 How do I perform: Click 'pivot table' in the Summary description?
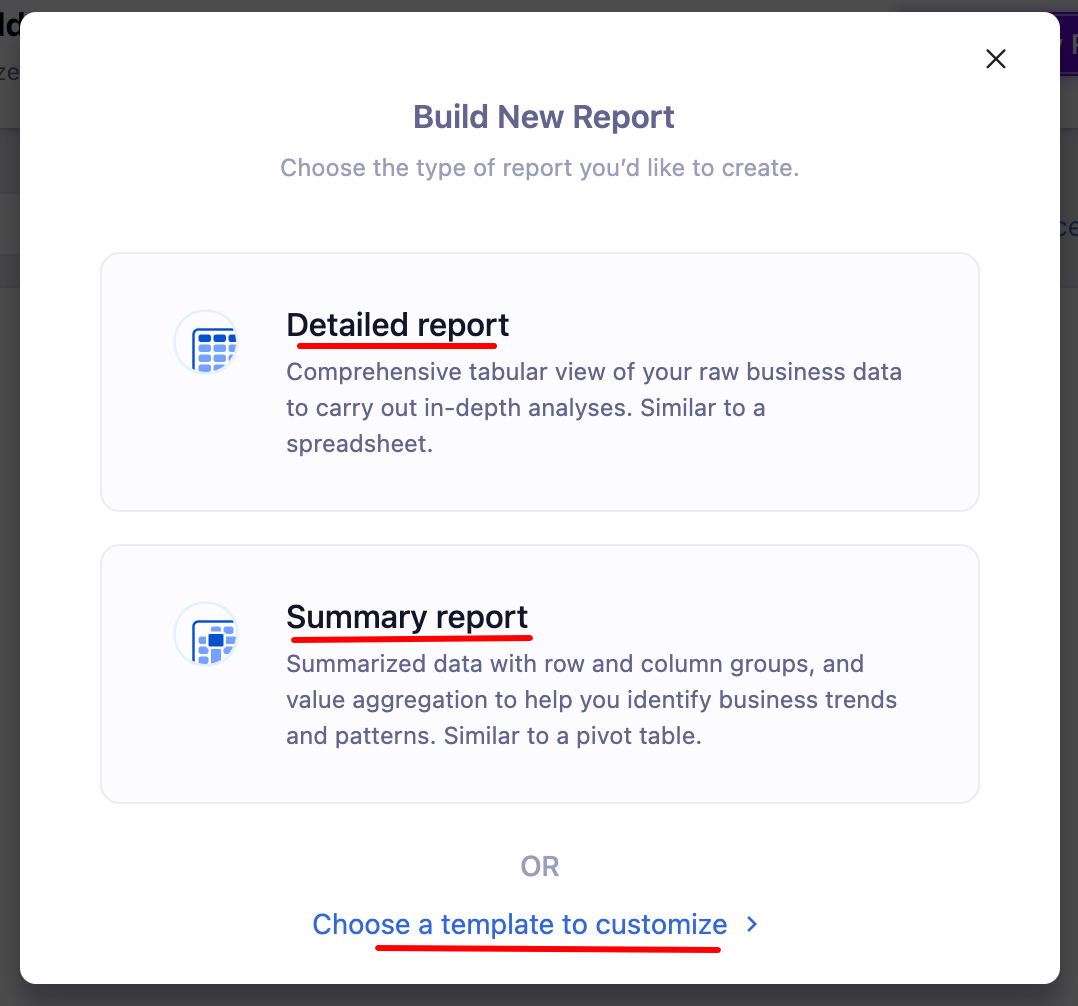coord(653,736)
